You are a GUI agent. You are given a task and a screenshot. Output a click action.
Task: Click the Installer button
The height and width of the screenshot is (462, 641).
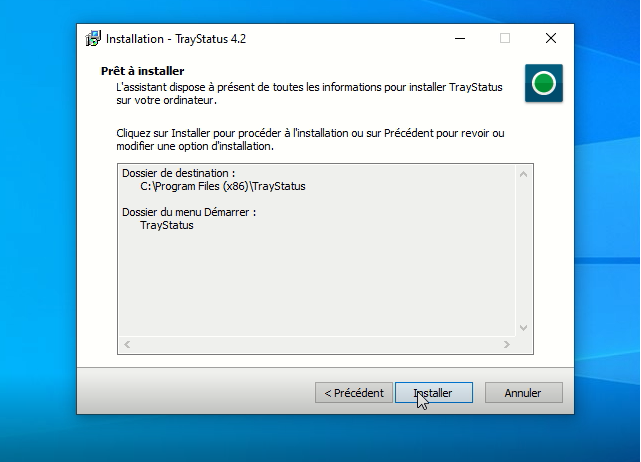(434, 392)
